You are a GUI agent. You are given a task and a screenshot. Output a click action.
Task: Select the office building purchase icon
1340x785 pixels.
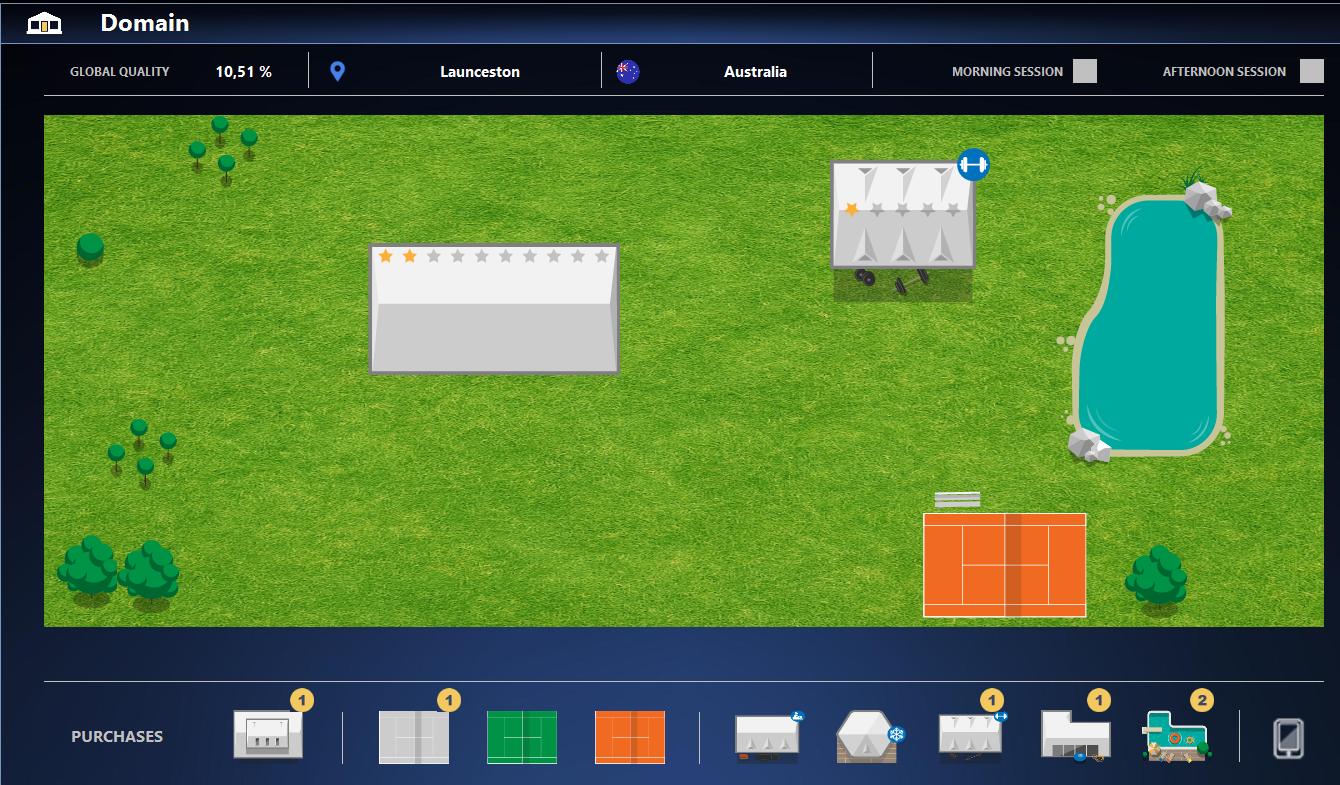(268, 734)
